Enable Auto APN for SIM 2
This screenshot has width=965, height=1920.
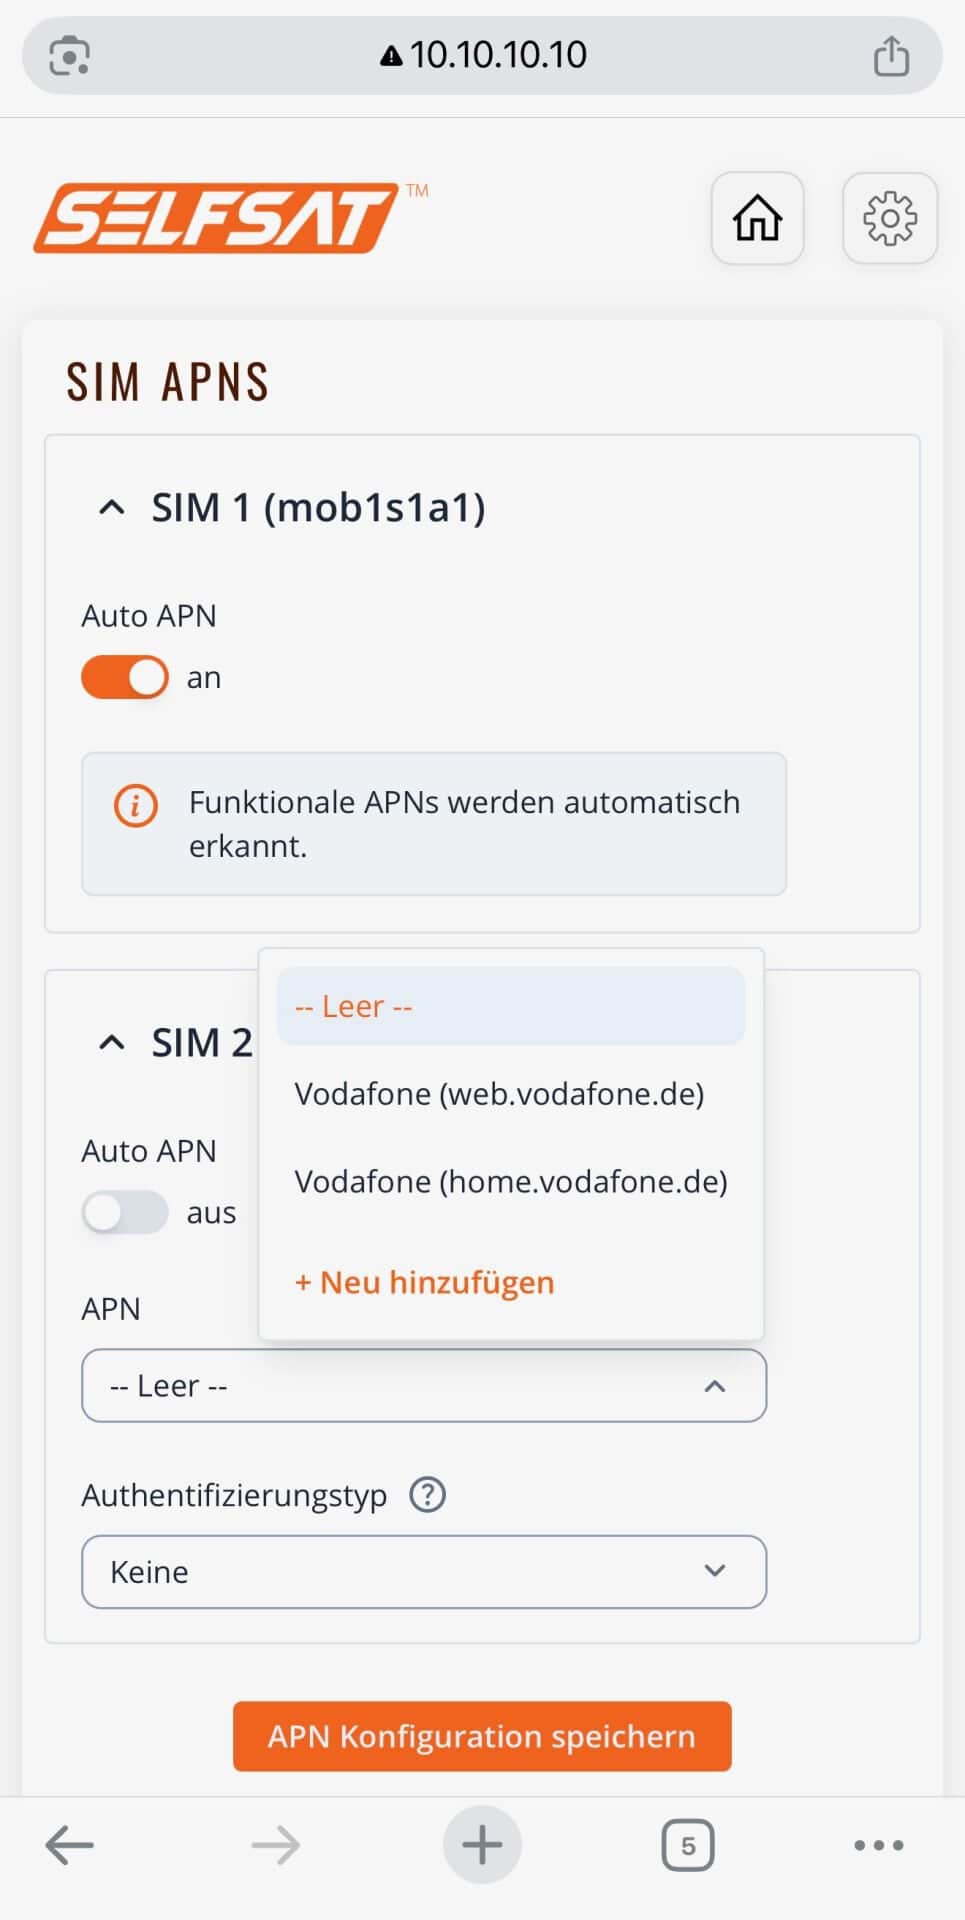click(124, 1212)
